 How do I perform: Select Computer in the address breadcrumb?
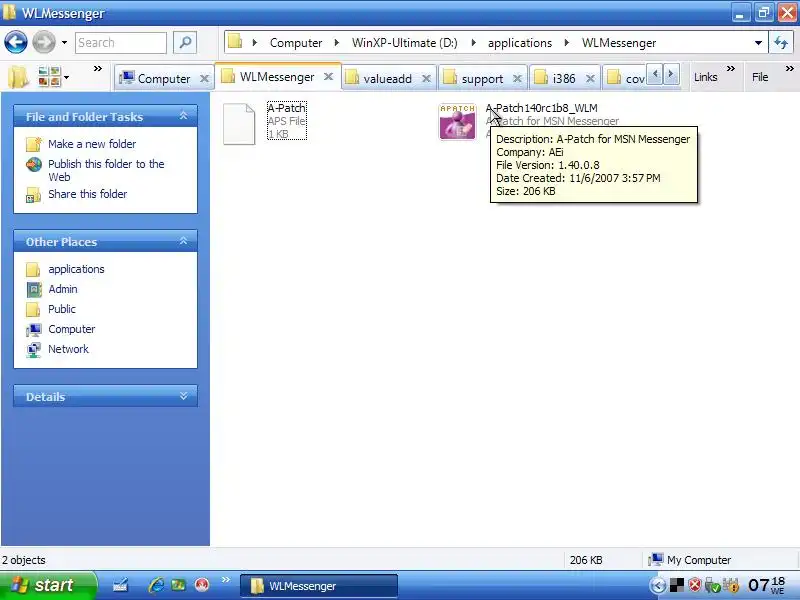point(296,43)
